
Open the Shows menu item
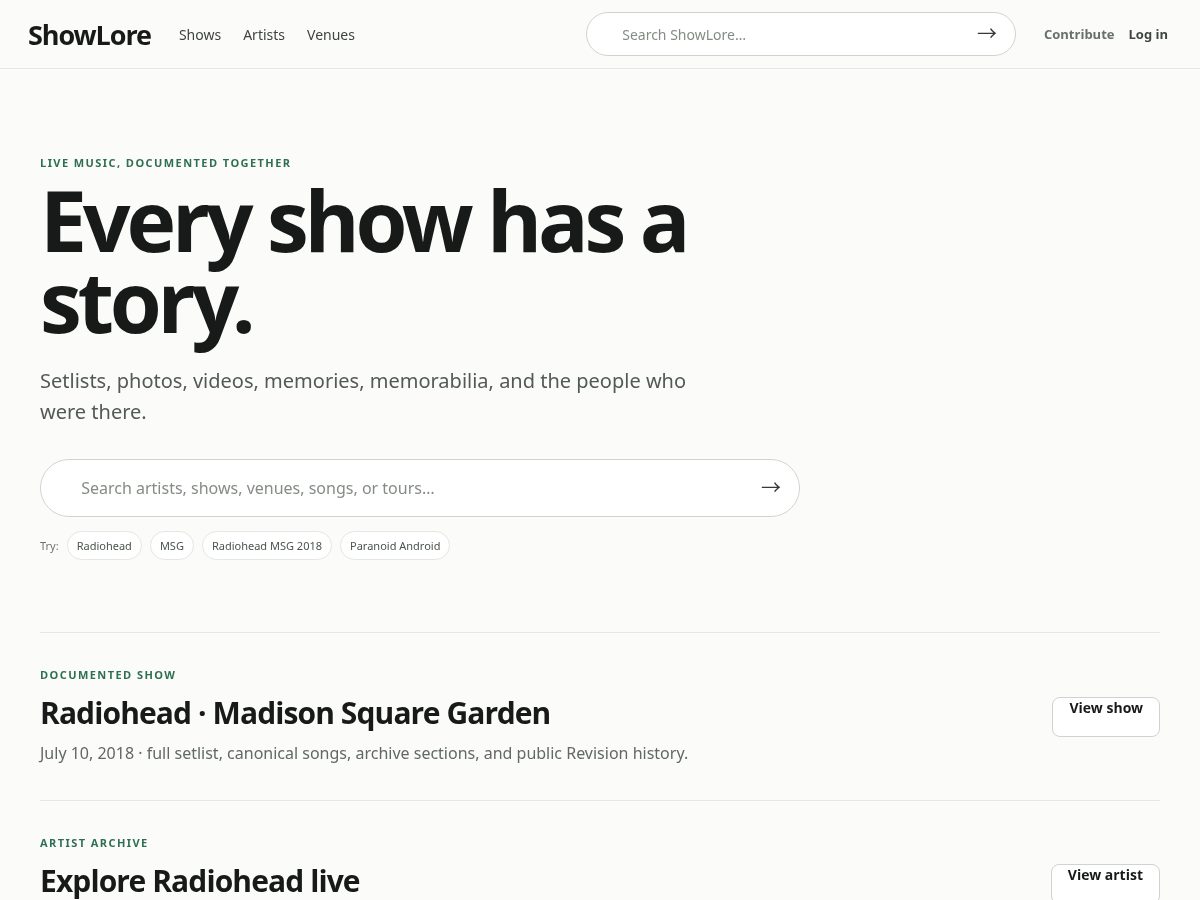pos(200,35)
